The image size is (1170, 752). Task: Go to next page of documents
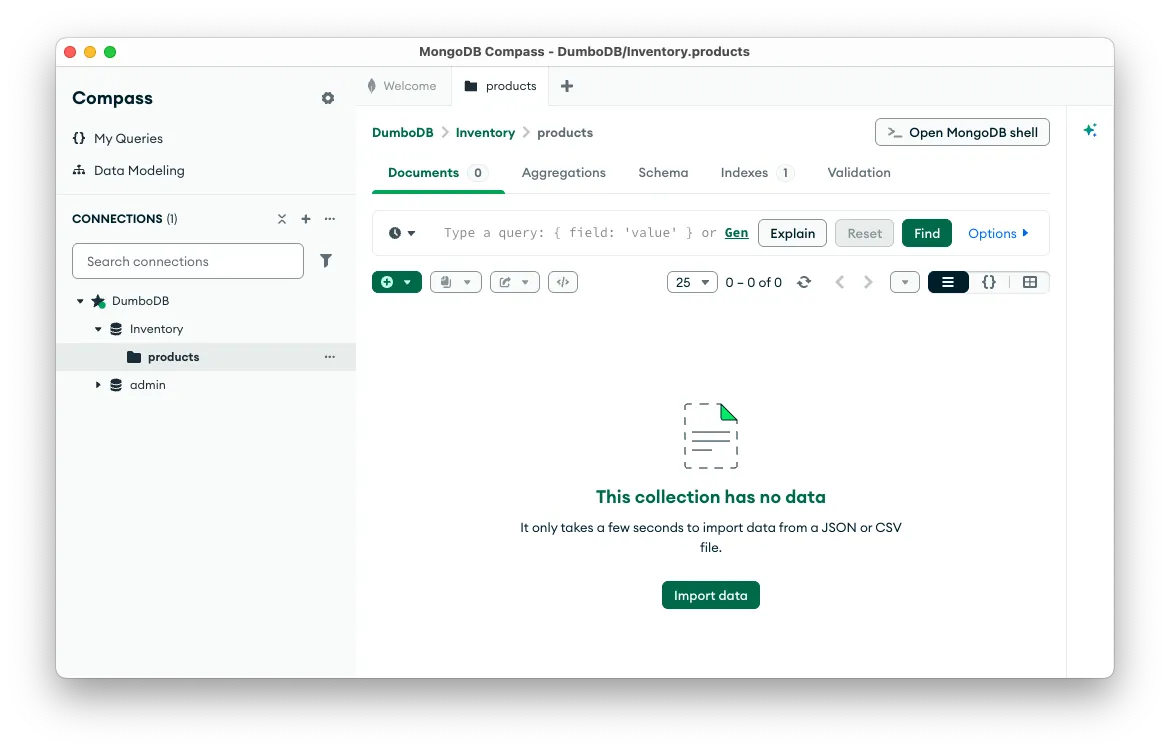click(868, 282)
